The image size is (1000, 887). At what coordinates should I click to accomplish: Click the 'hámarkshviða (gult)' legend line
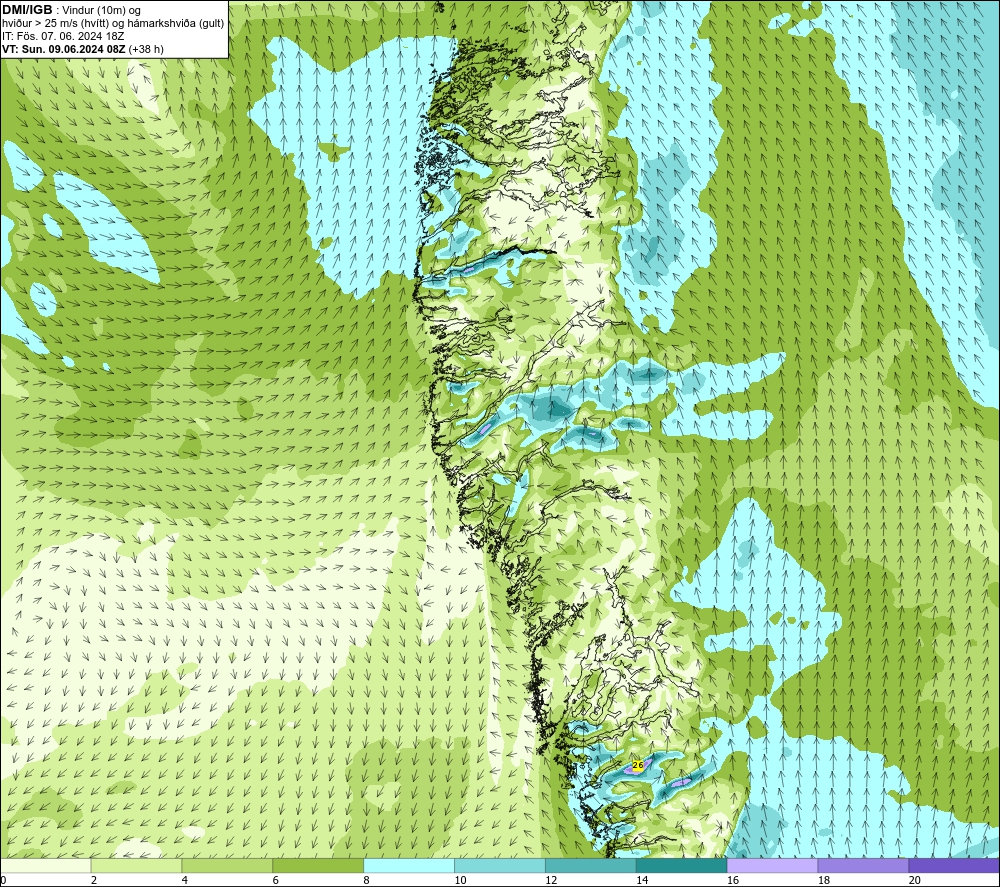177,24
